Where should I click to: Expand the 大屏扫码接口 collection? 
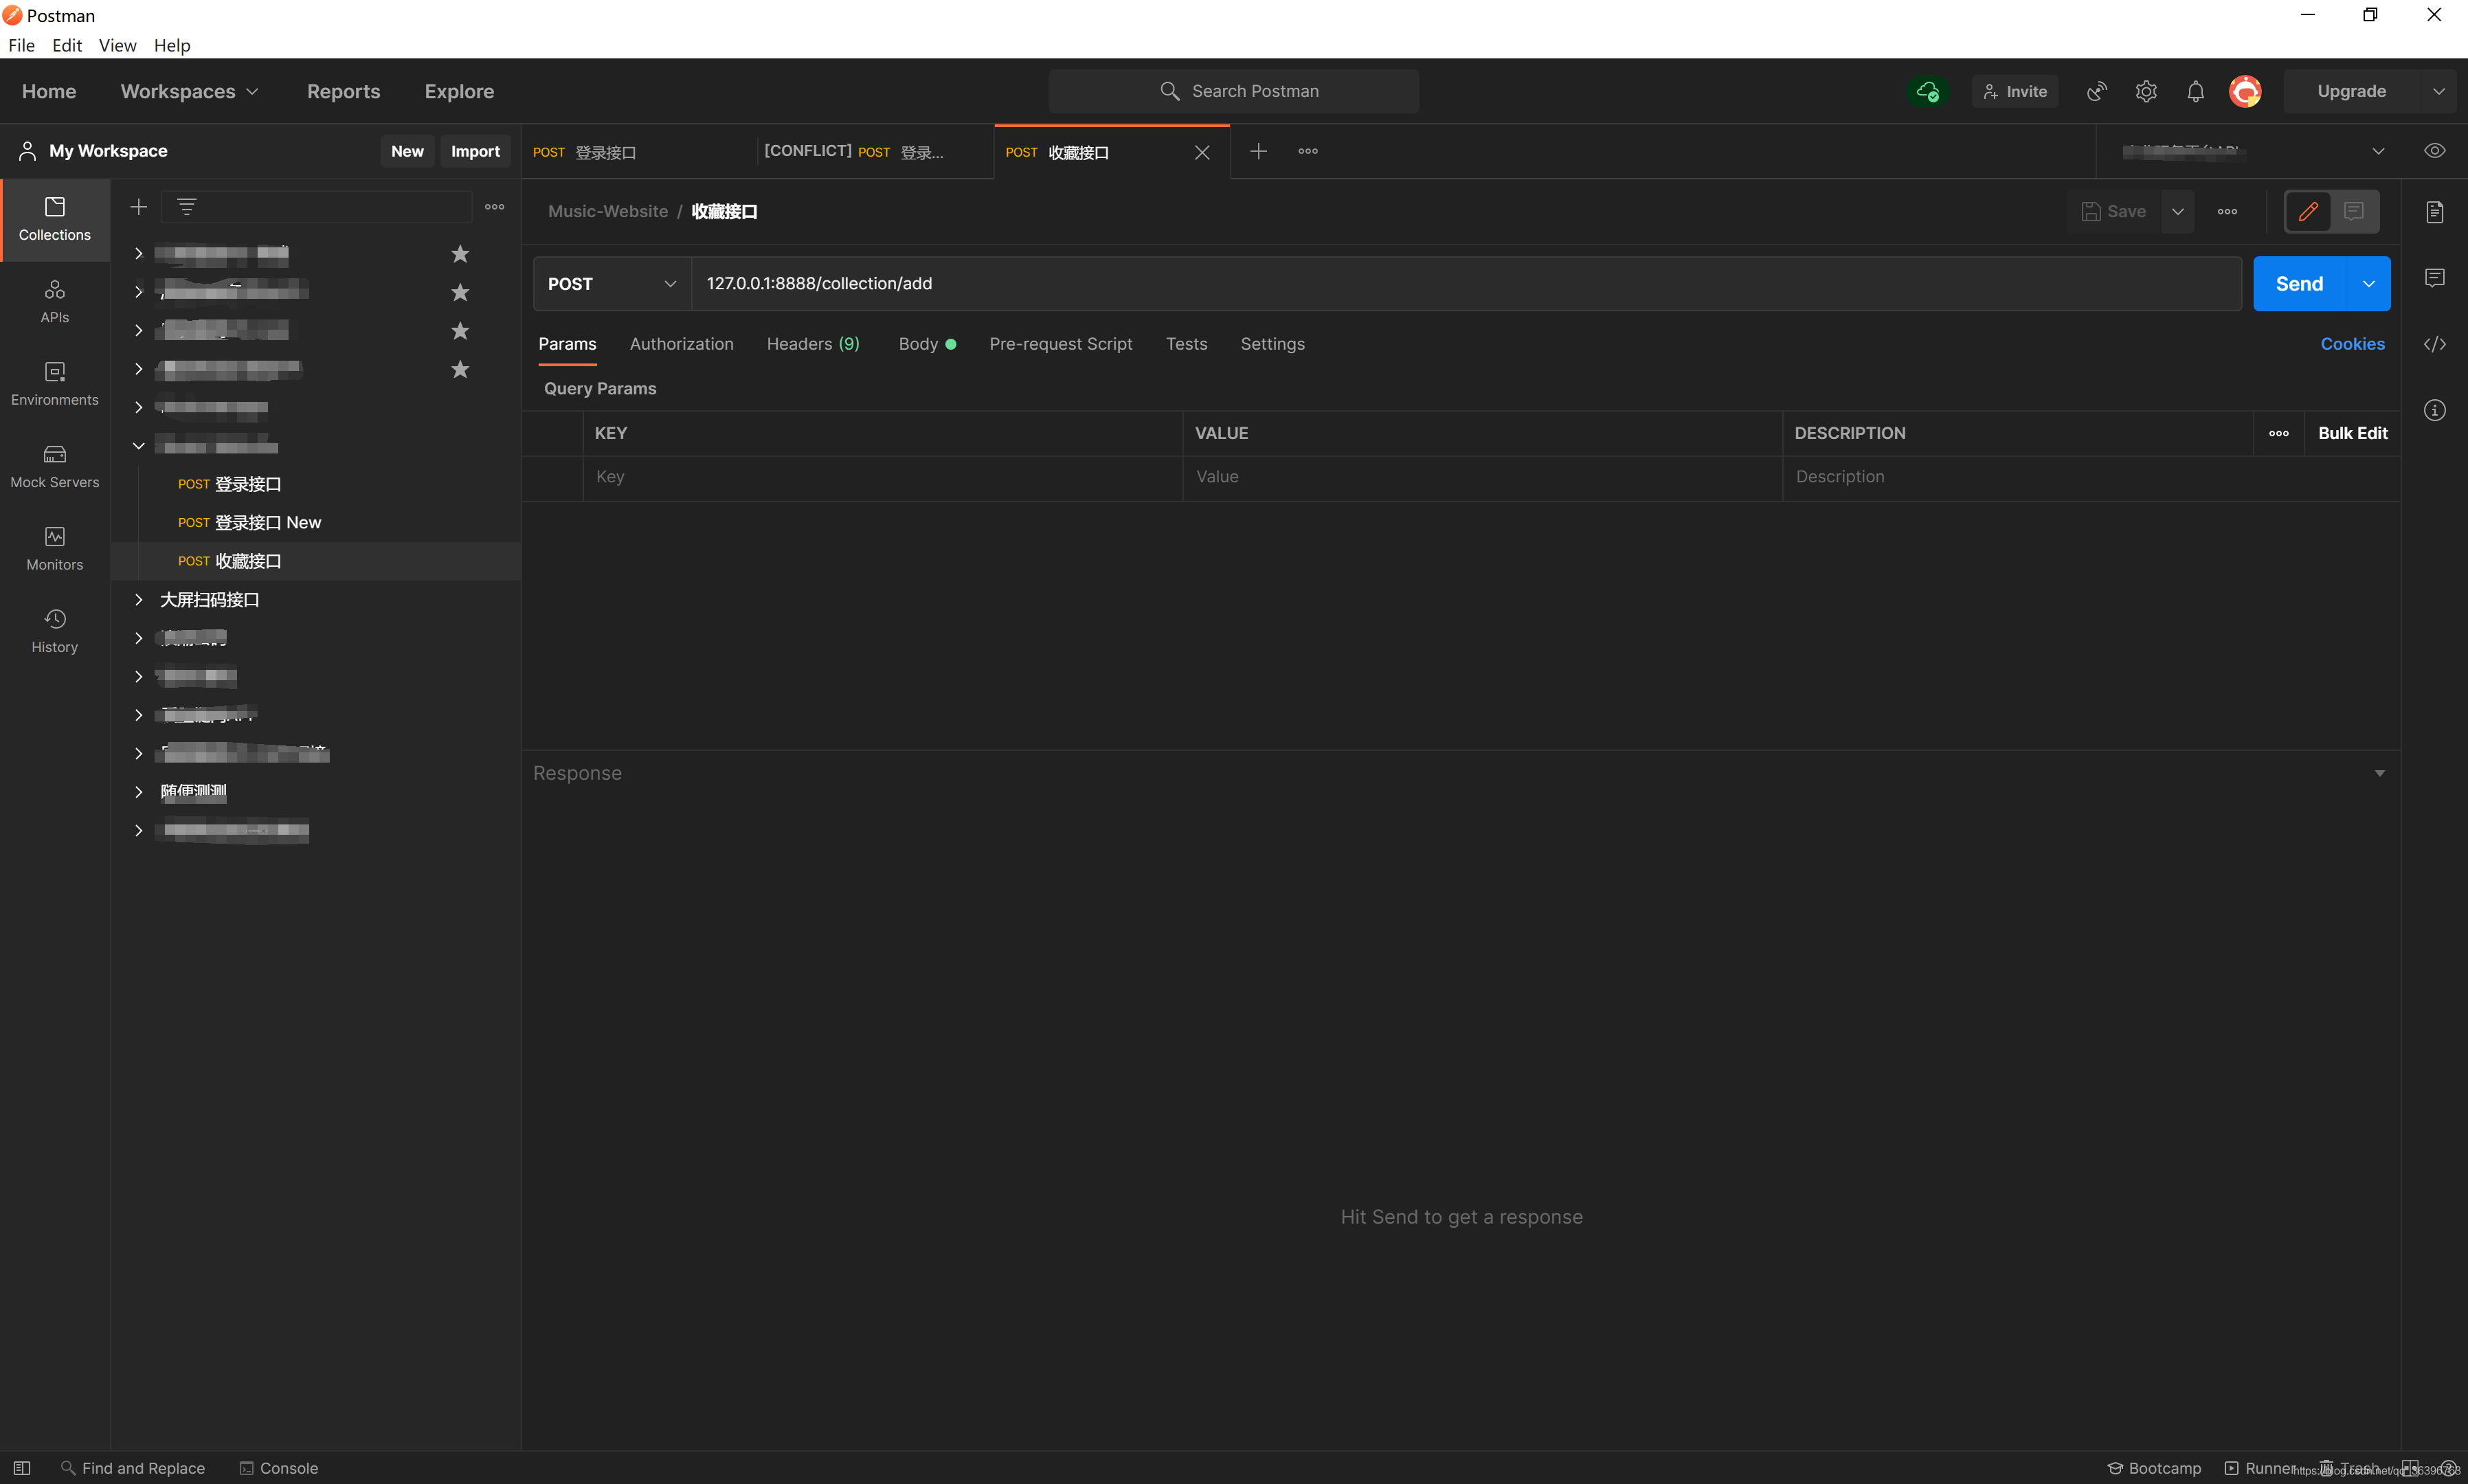pos(139,600)
